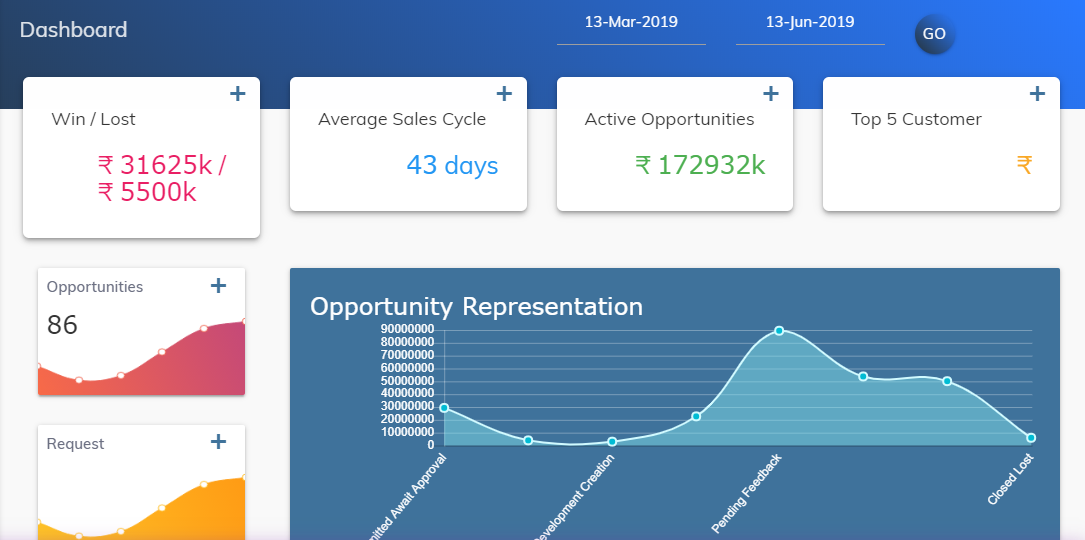1085x540 pixels.
Task: Click the plus icon on Opportunities widget
Action: 218,286
